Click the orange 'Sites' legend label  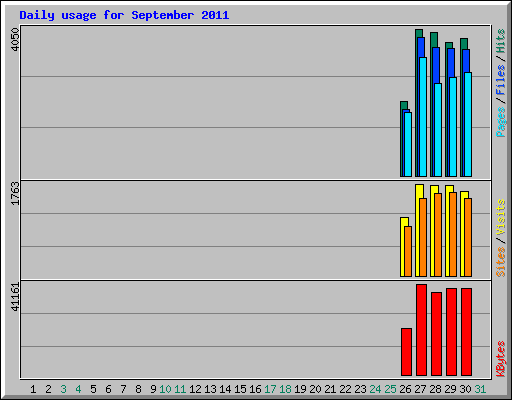pyautogui.click(x=500, y=262)
